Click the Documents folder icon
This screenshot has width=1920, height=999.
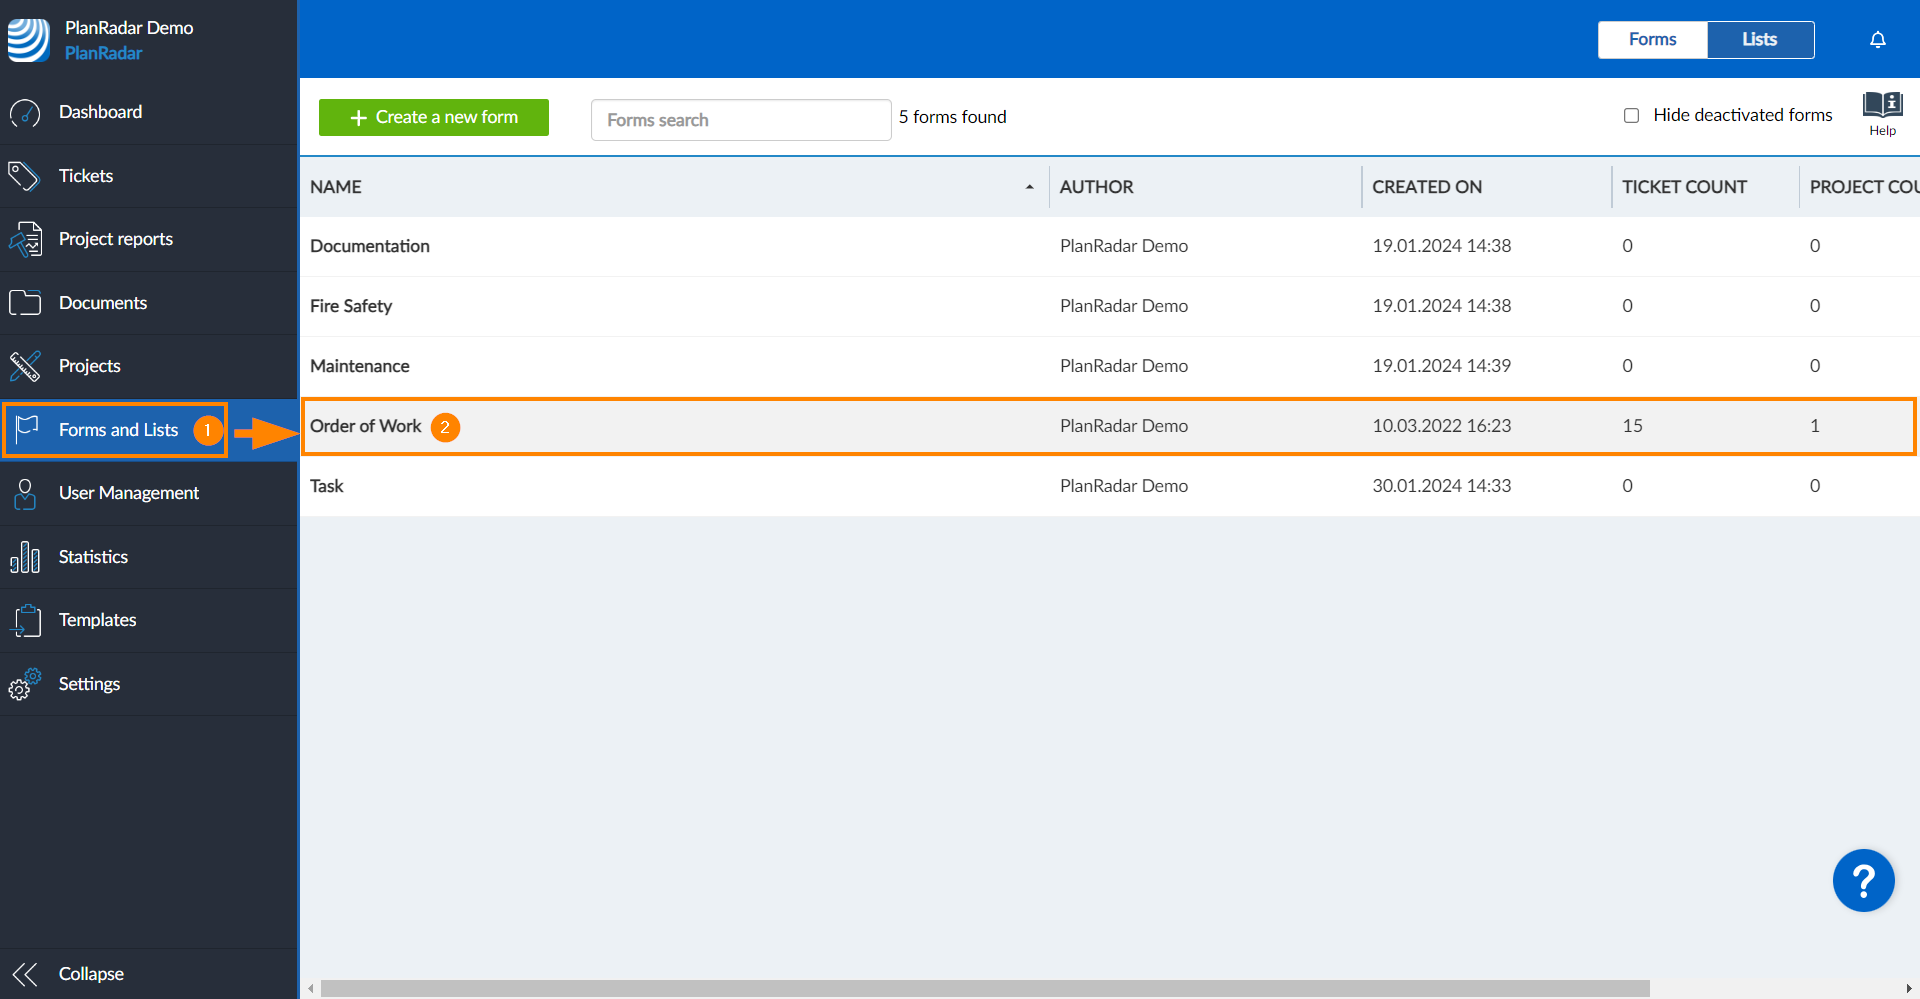click(x=25, y=302)
